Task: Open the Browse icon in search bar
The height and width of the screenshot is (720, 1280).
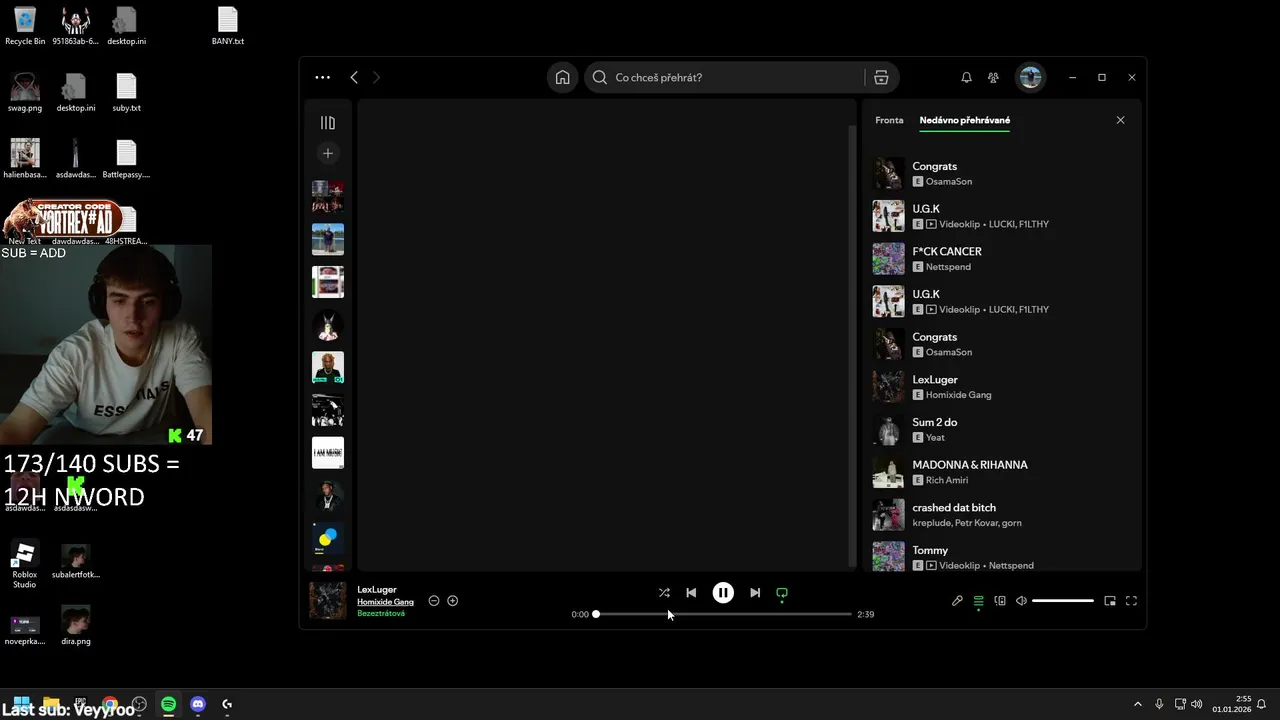Action: (x=881, y=77)
